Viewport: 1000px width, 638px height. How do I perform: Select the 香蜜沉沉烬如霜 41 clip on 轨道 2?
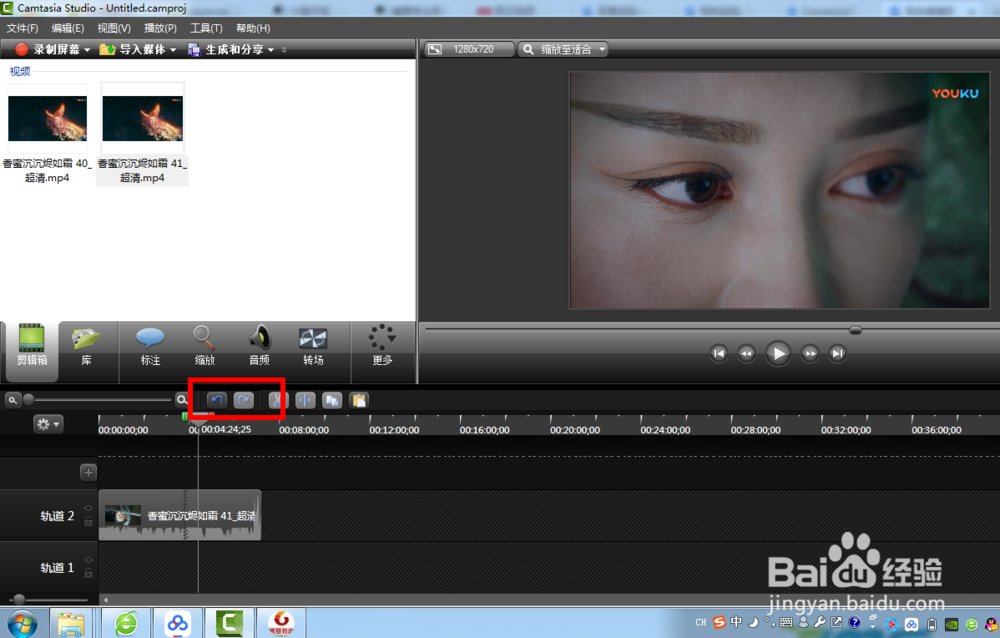pyautogui.click(x=180, y=515)
